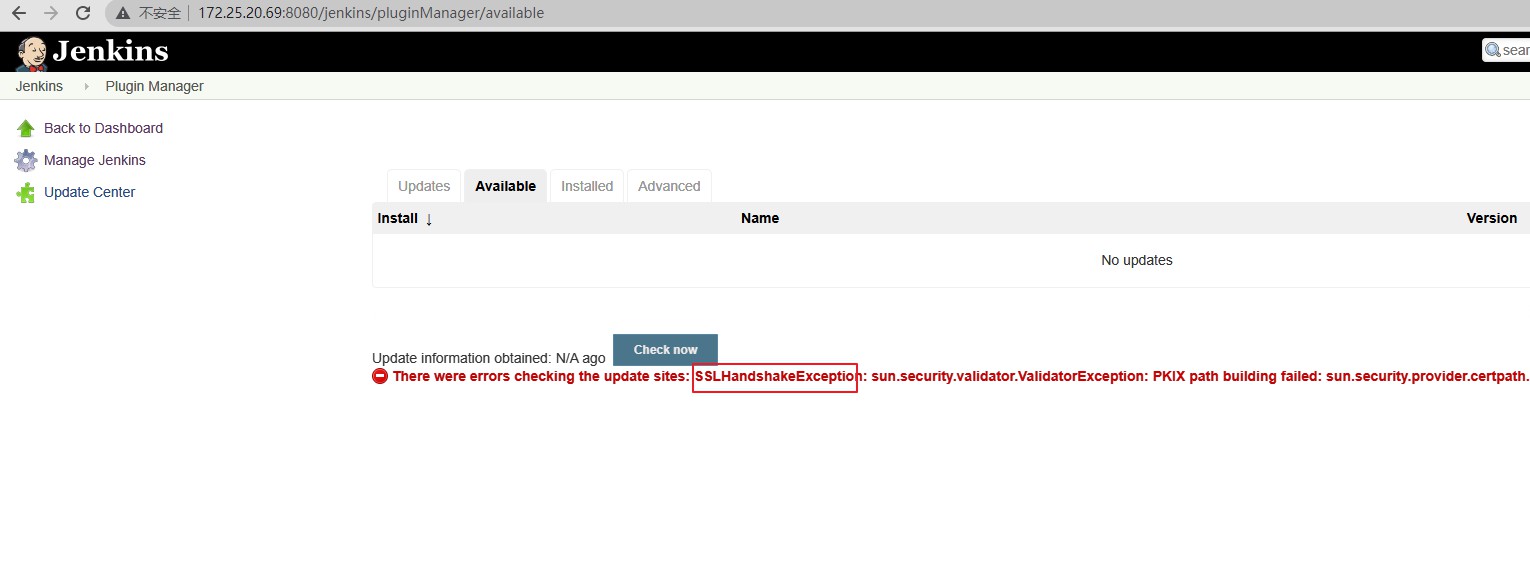Click the 'No updates' table text

1137,260
